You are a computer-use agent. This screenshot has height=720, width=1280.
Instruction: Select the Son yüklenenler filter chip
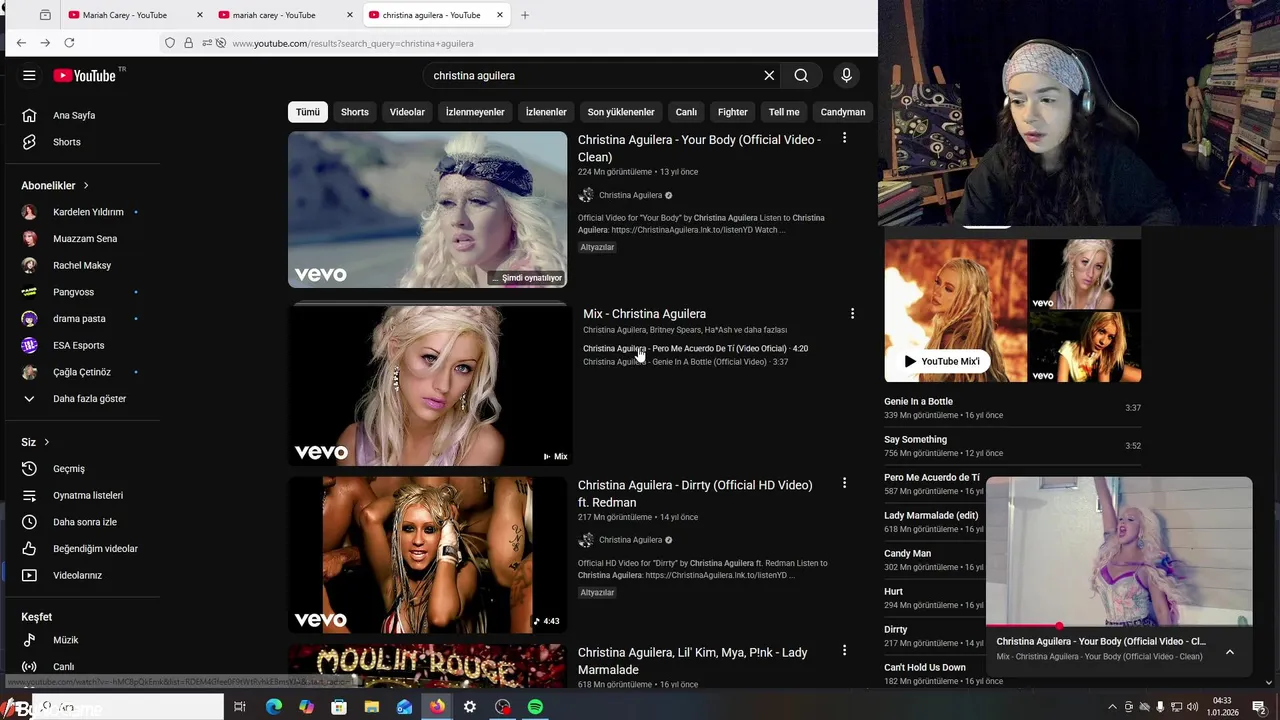(x=621, y=112)
